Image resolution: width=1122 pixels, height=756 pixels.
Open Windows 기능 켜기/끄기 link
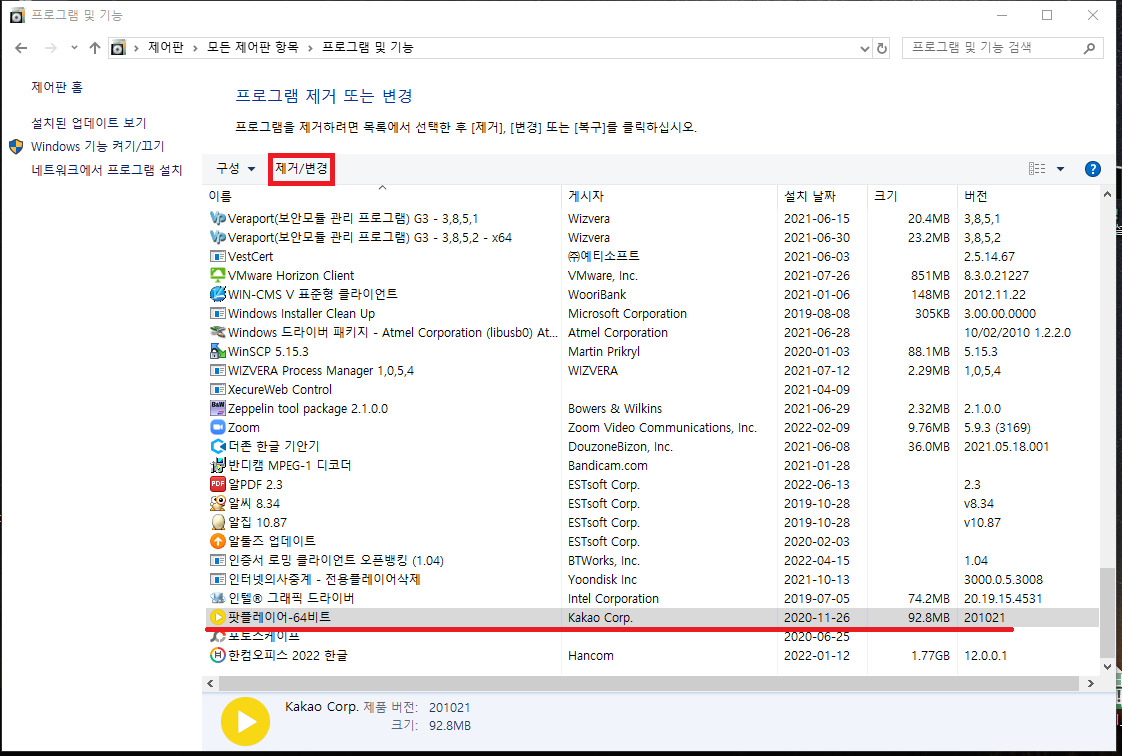(97, 147)
